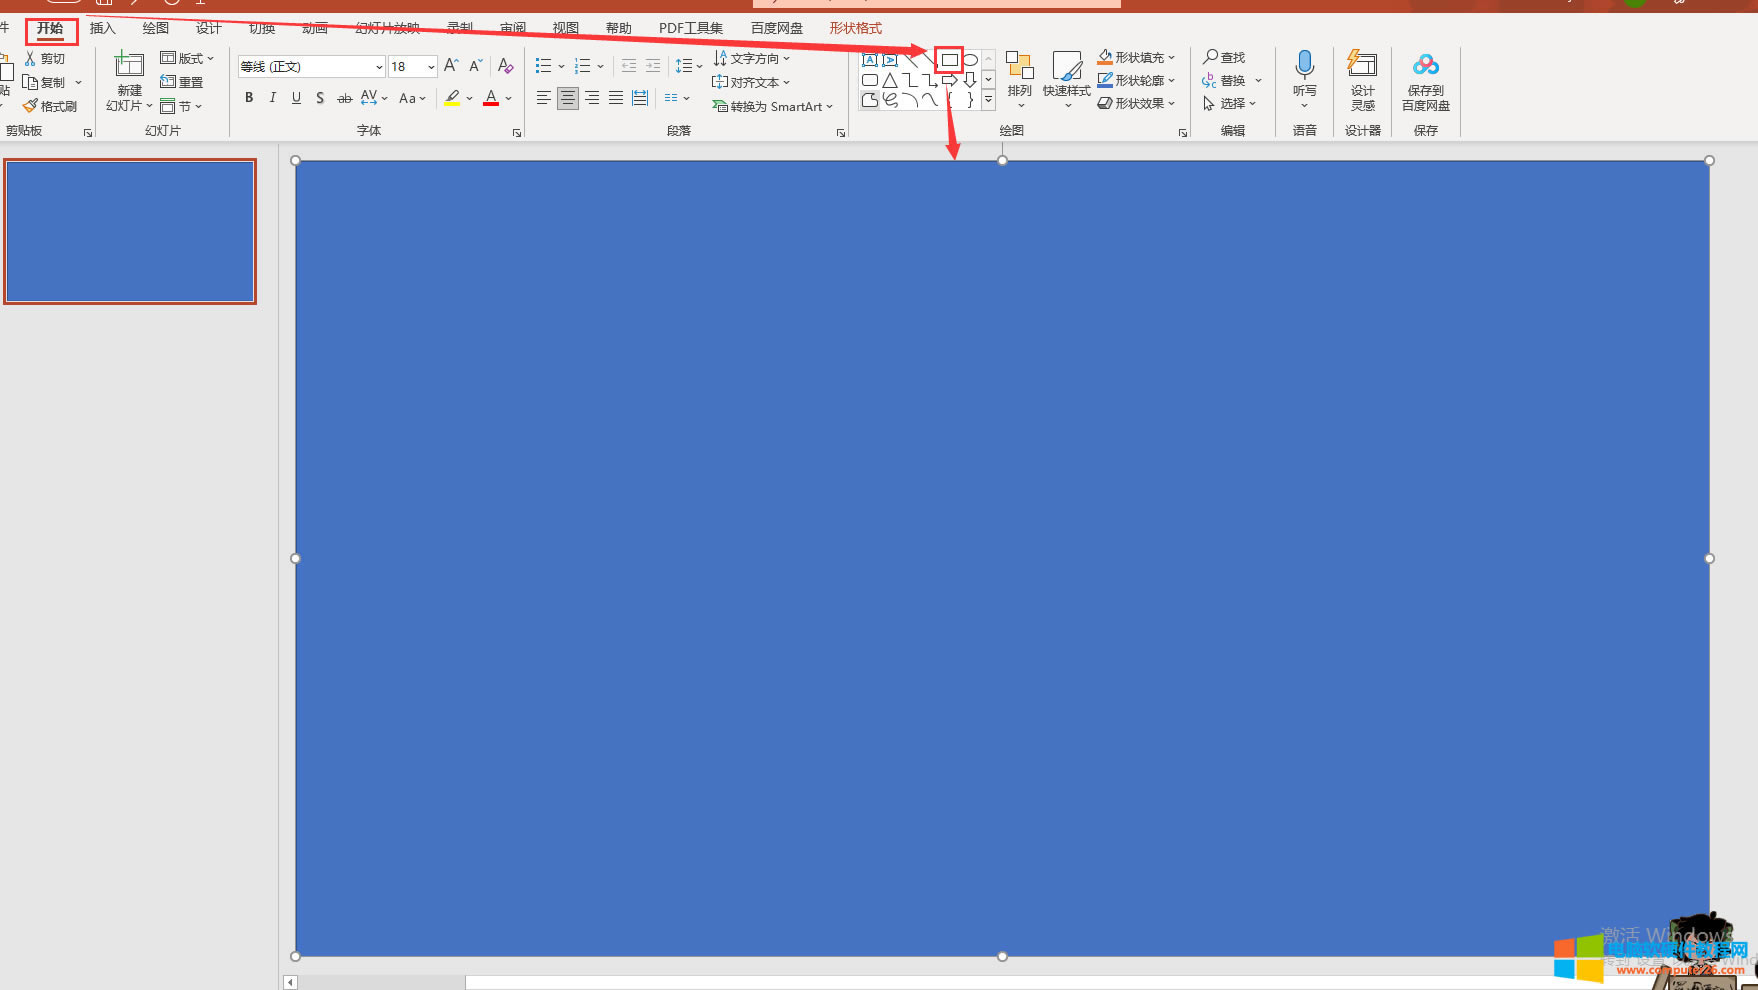Open the 排列 (Arrange) button

pos(1019,78)
